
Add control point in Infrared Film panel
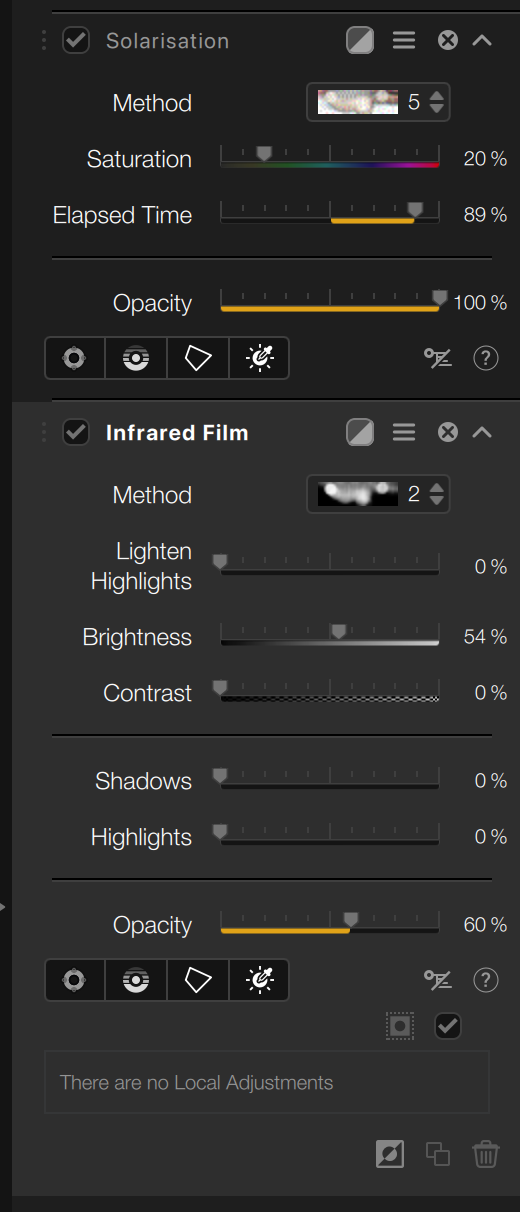(75, 980)
